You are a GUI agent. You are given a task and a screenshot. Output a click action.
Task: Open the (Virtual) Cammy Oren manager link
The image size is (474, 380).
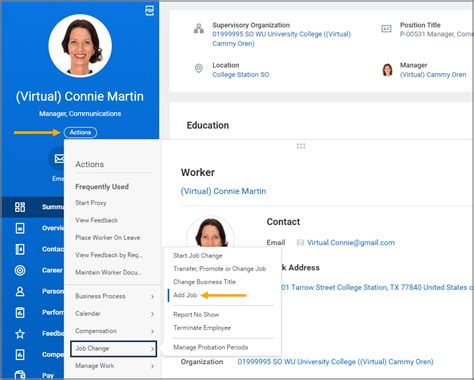pos(433,75)
